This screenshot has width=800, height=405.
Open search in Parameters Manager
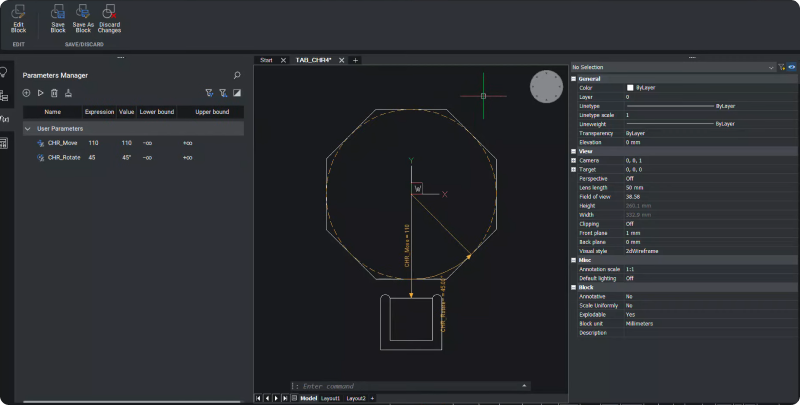pyautogui.click(x=237, y=75)
